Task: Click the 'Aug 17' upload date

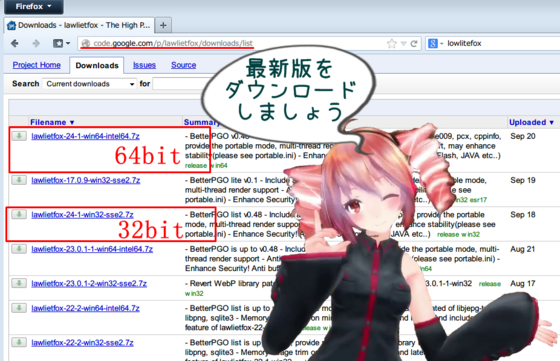Action: click(x=523, y=284)
